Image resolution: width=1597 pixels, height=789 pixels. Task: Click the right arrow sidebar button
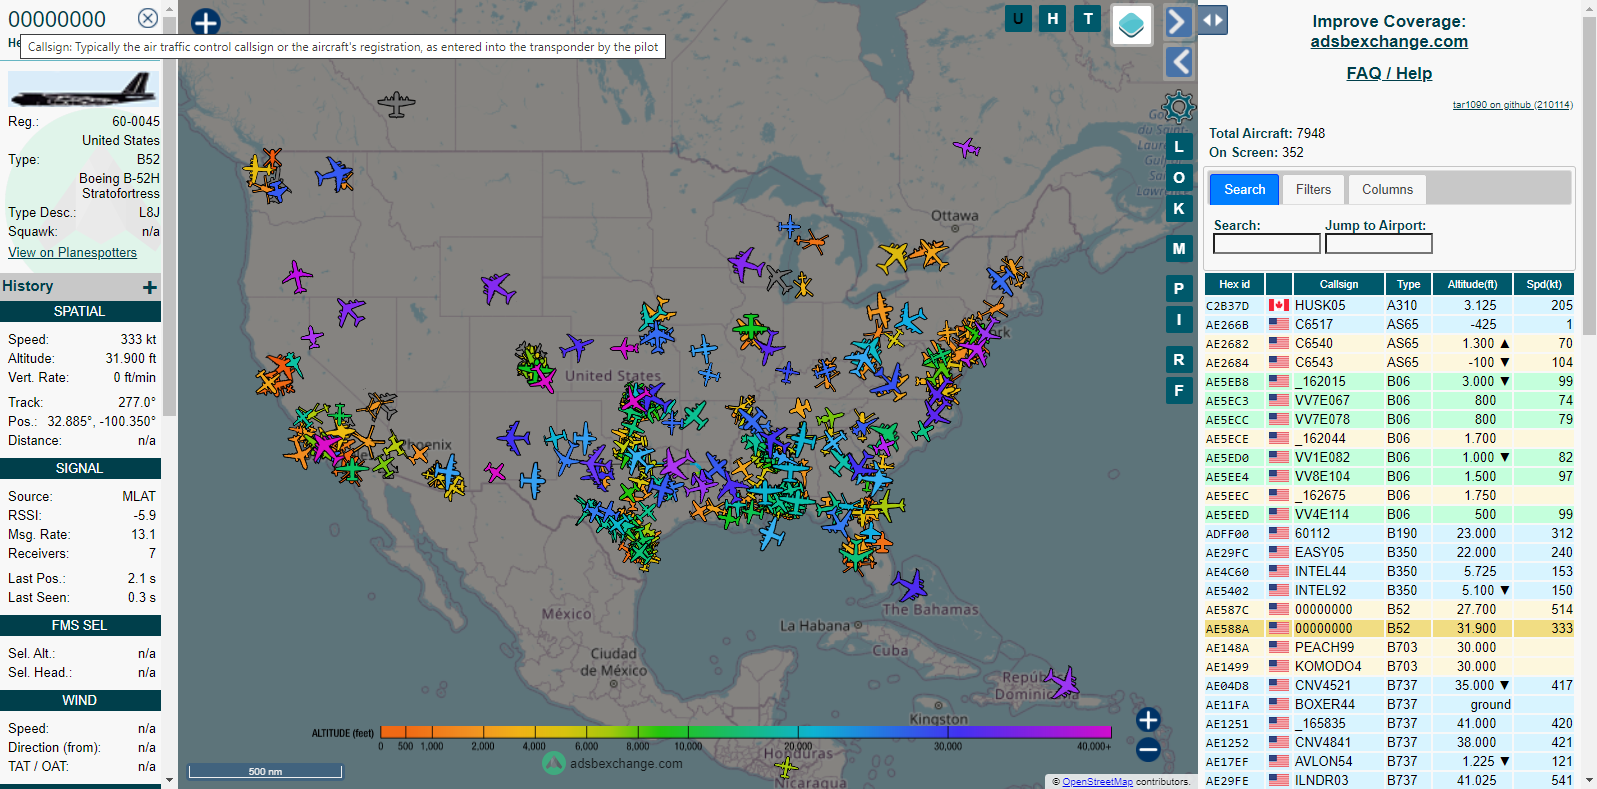tap(1179, 21)
